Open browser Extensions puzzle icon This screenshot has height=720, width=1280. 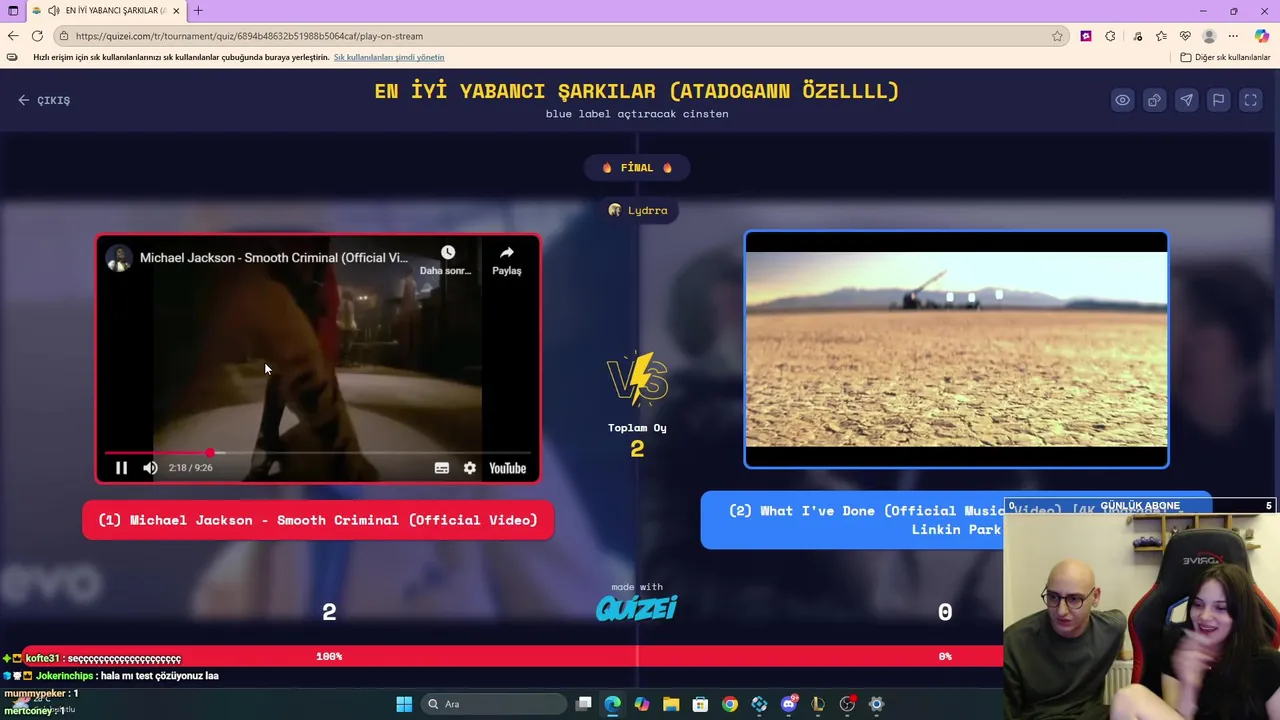[x=1110, y=36]
